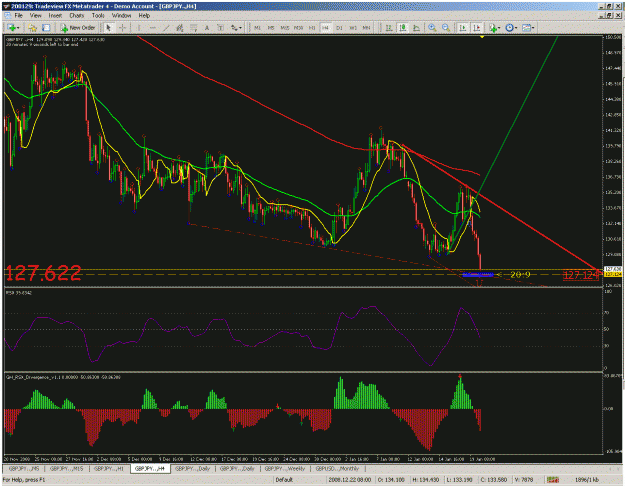
Task: Open the New Chart toolbar icon
Action: 11,28
